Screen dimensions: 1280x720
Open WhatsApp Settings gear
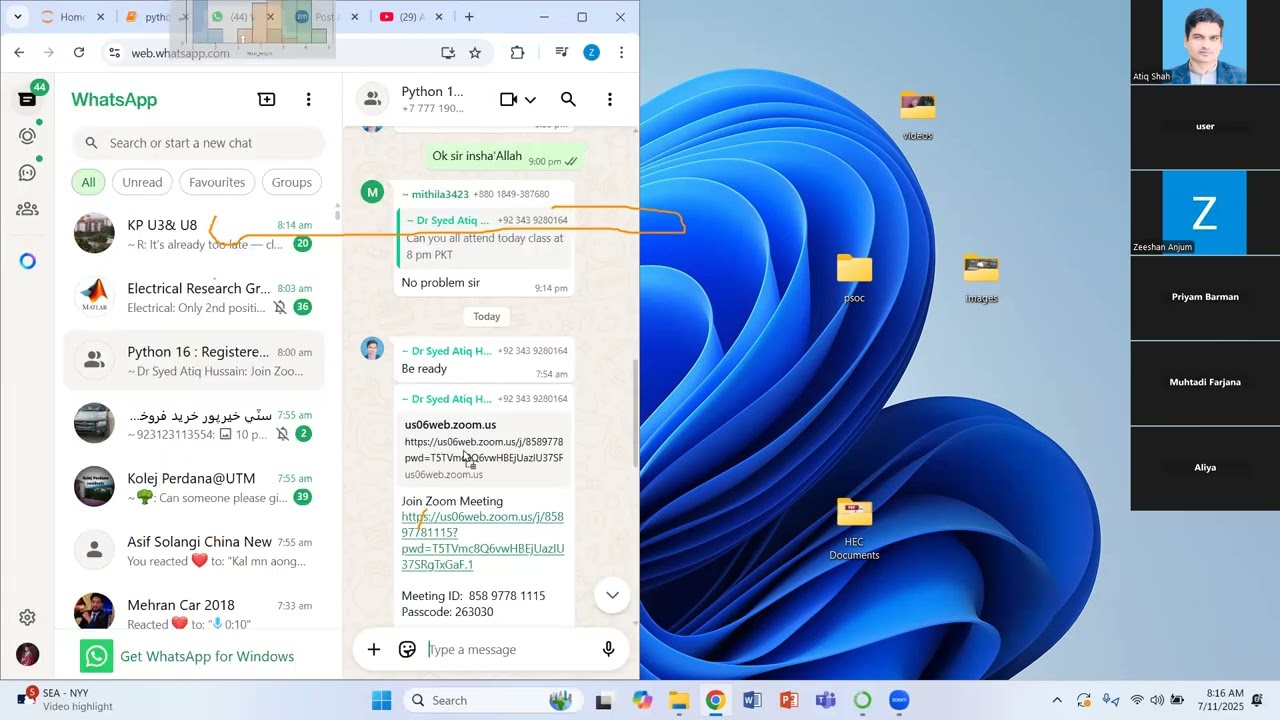tap(28, 618)
